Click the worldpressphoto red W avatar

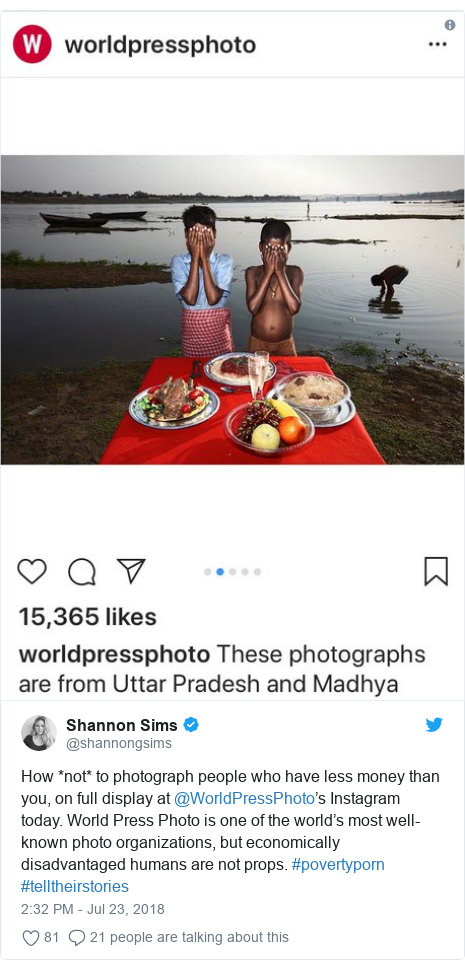[x=32, y=44]
